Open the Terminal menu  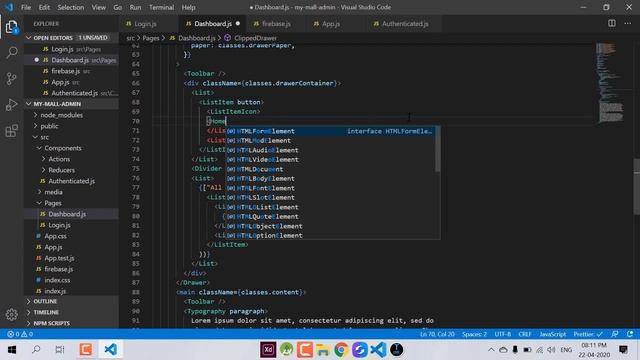click(x=161, y=7)
